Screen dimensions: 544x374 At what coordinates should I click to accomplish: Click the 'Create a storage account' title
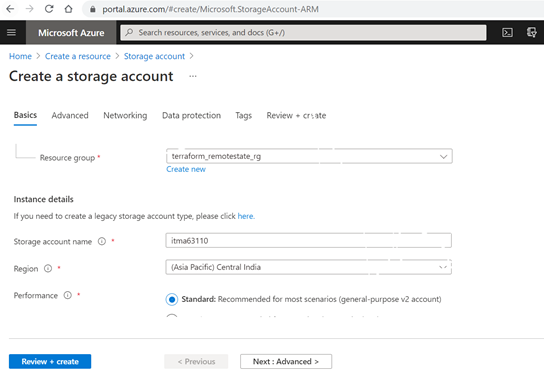(x=91, y=76)
